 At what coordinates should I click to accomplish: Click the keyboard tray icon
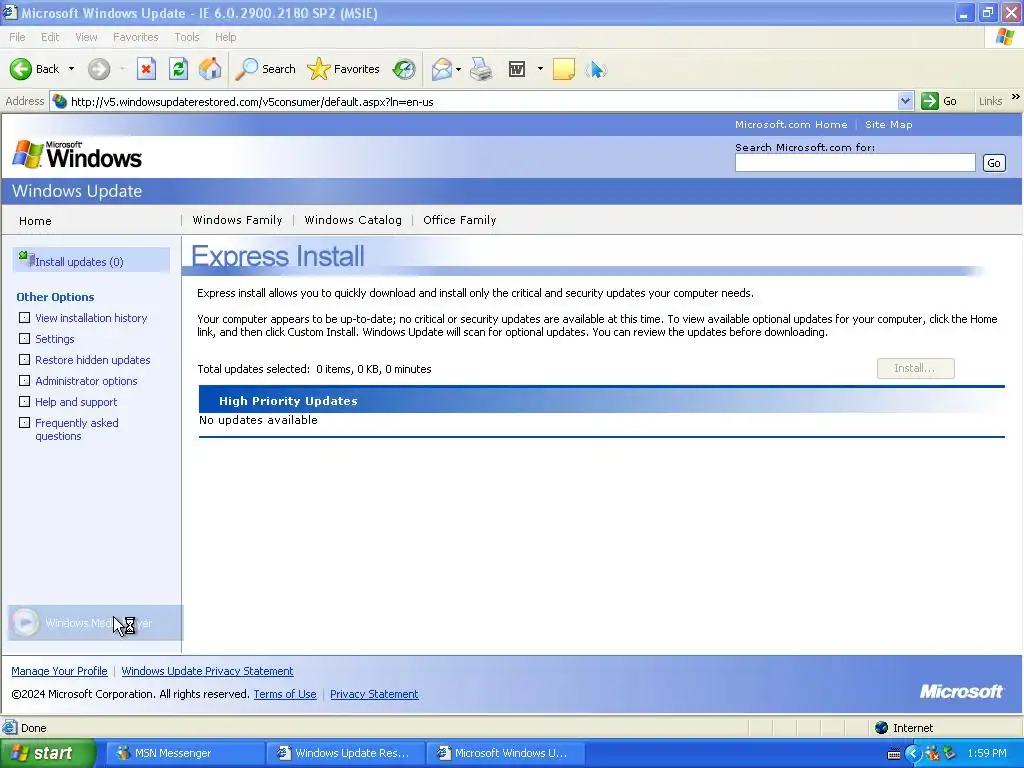coord(894,754)
